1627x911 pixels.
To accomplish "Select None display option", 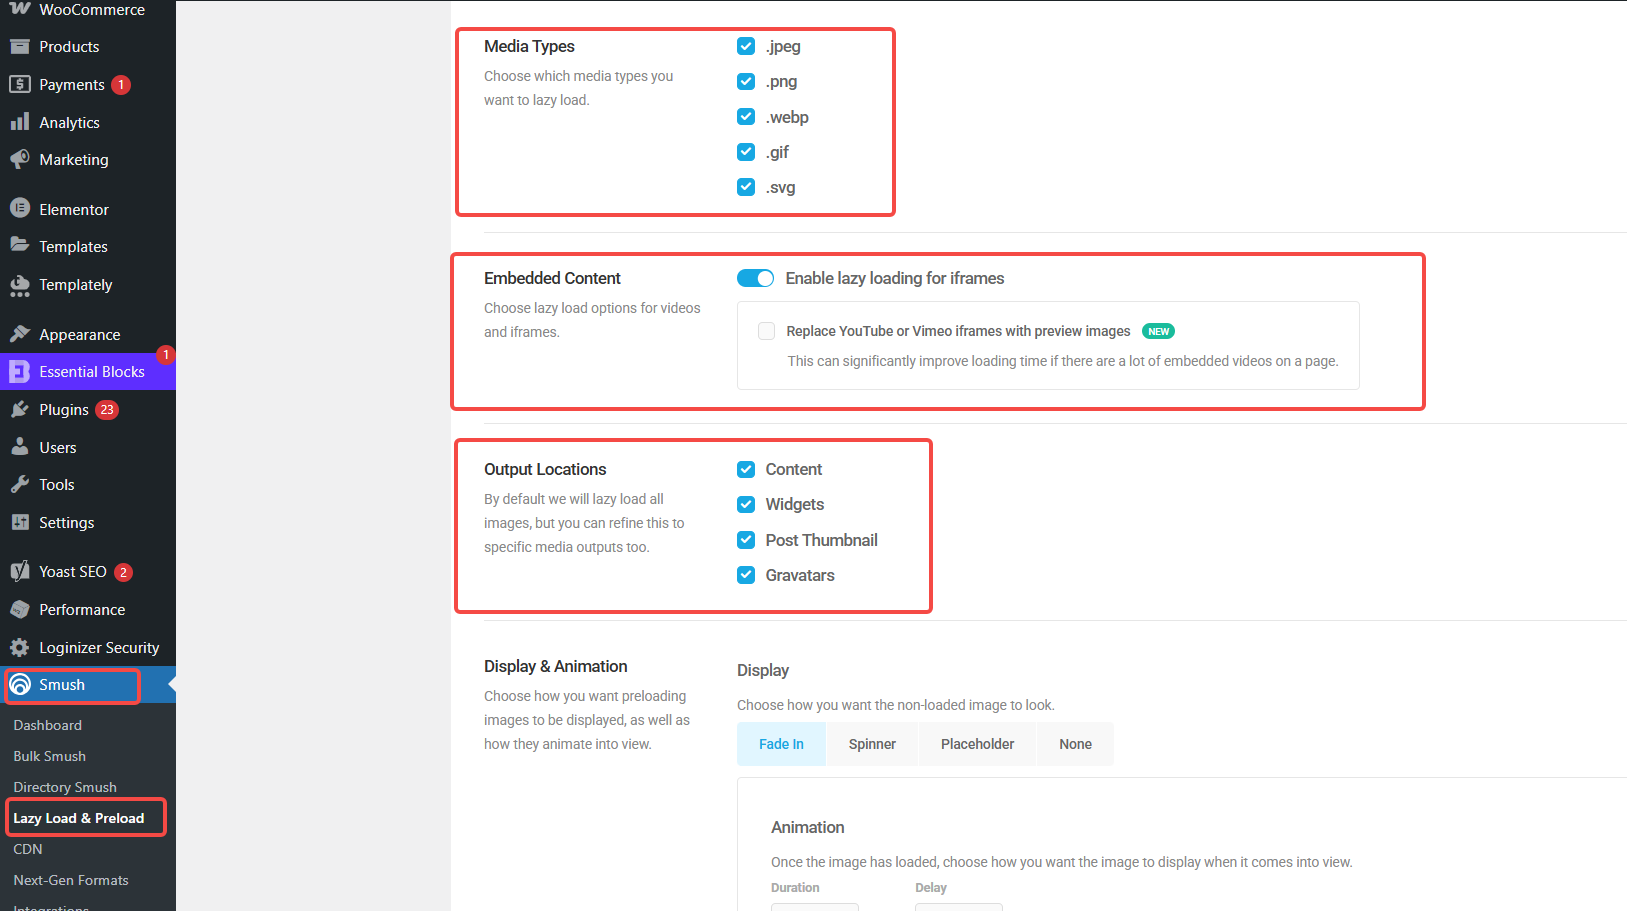I will (1075, 744).
